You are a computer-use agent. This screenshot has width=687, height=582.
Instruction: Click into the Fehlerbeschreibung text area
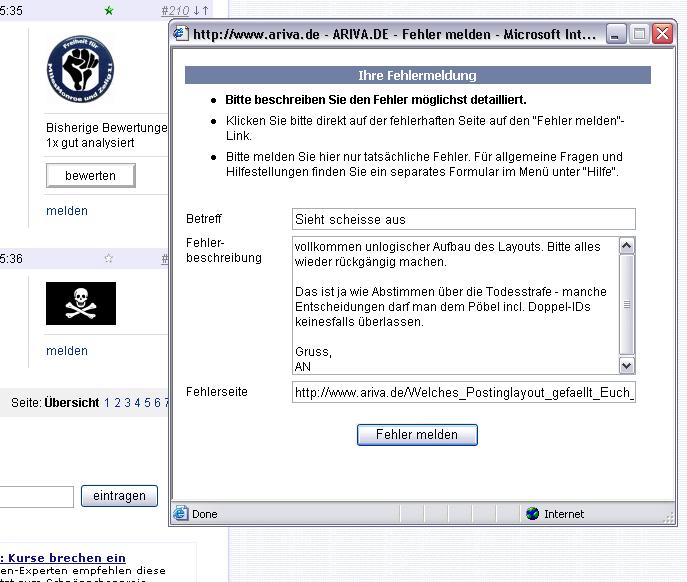tap(455, 305)
